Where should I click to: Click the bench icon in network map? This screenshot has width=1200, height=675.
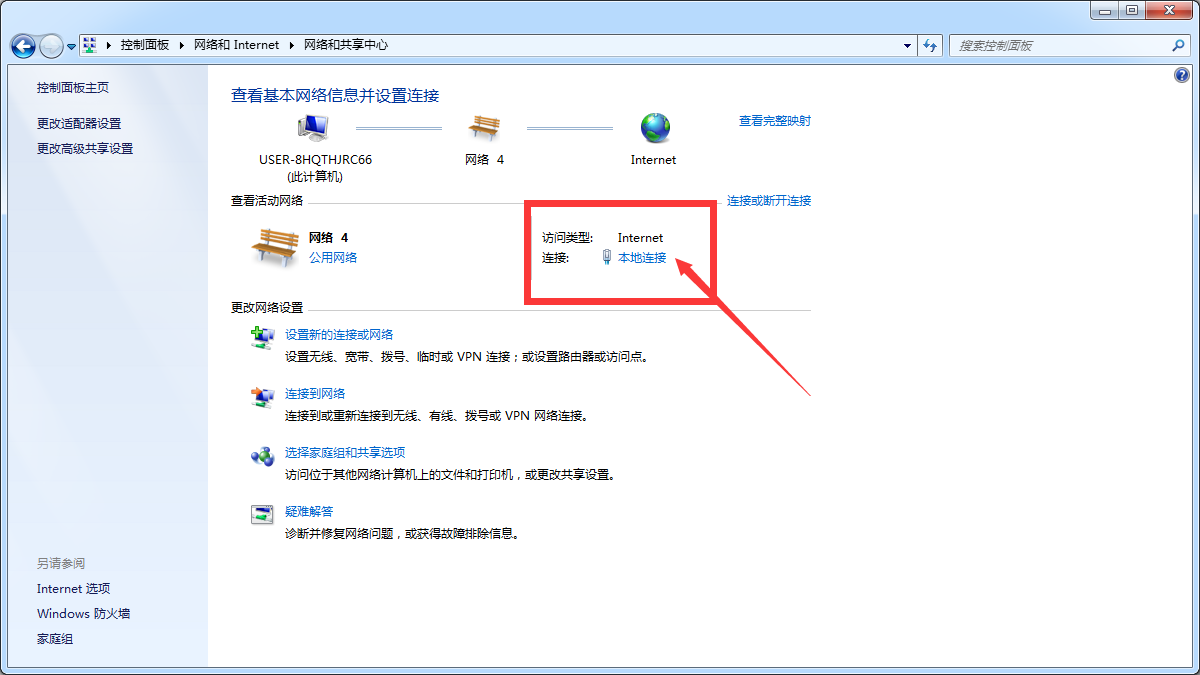pyautogui.click(x=484, y=127)
